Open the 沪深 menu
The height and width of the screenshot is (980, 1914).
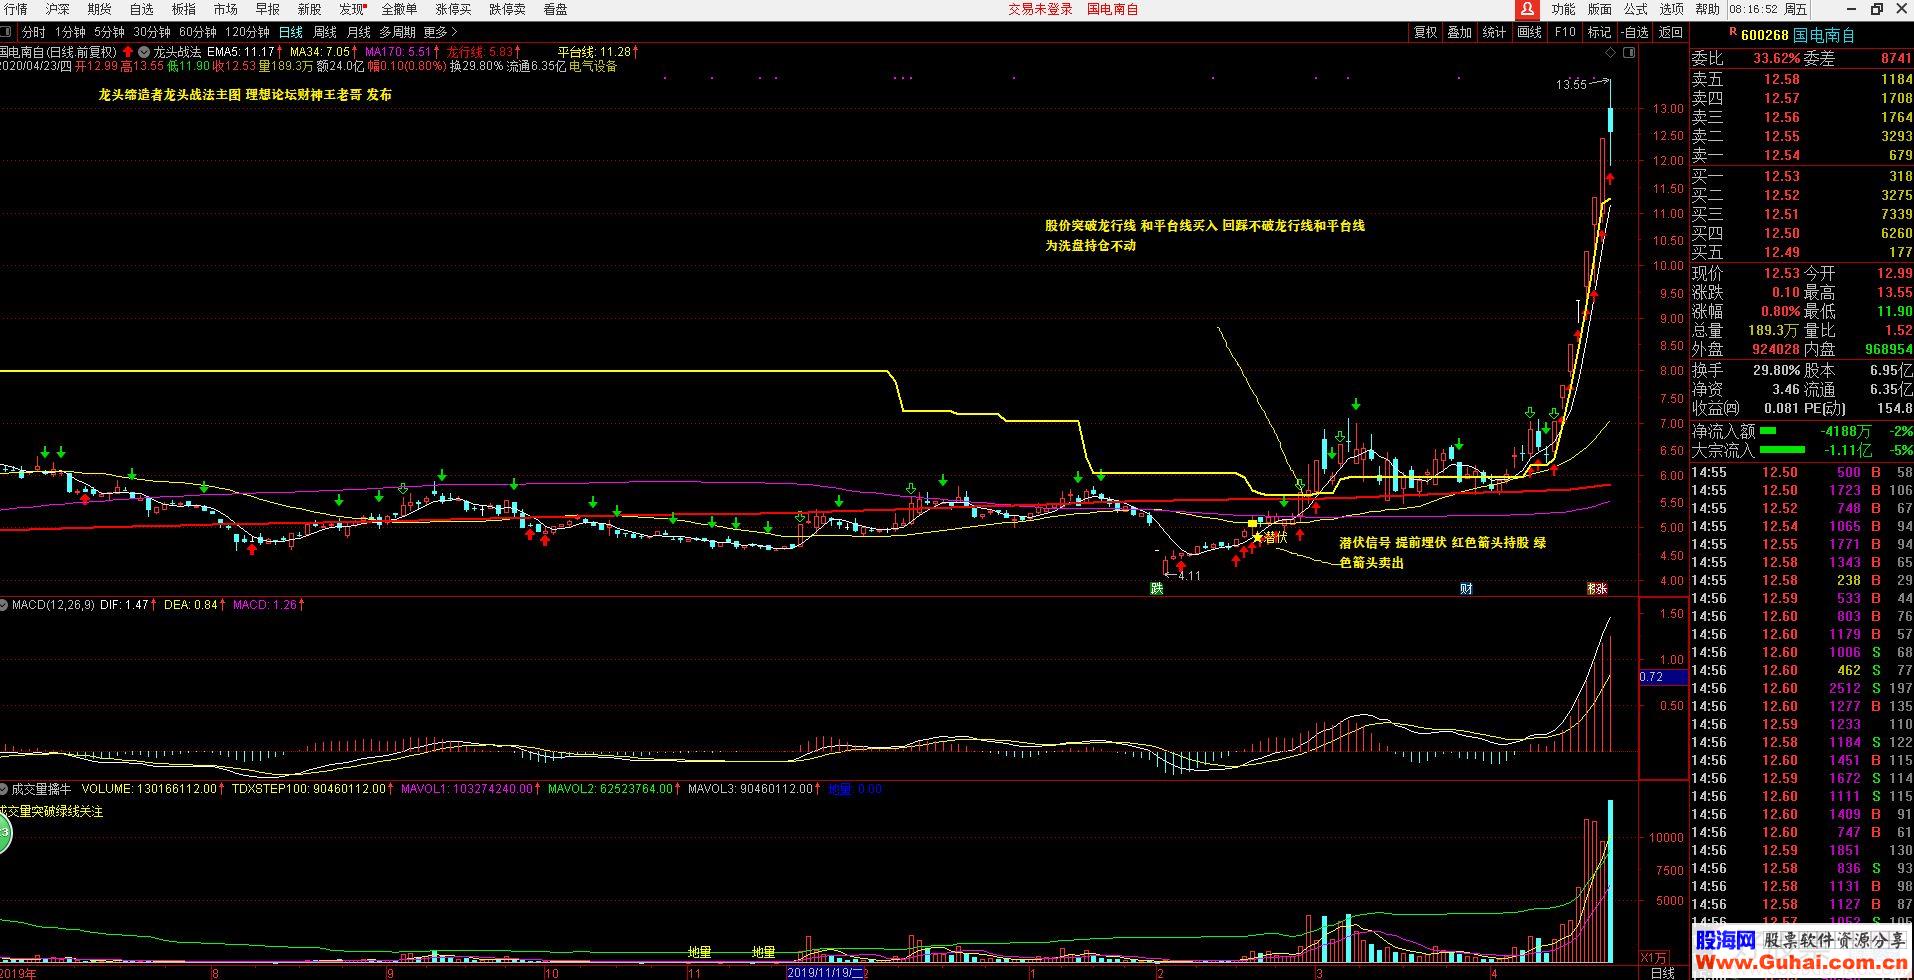58,9
